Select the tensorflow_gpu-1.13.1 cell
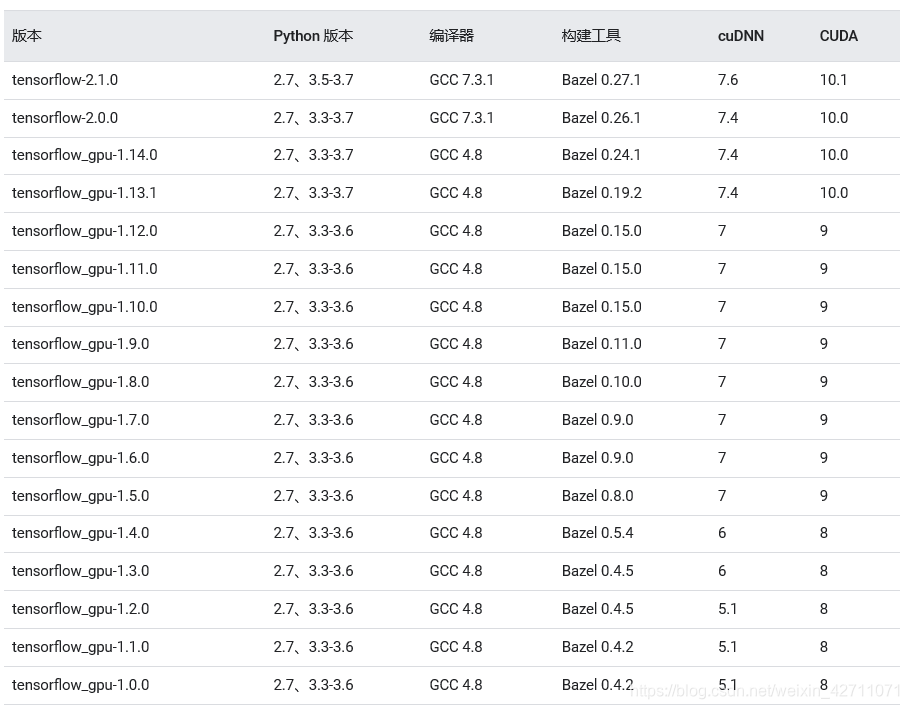Screen dimensions: 909x709 [x=84, y=193]
